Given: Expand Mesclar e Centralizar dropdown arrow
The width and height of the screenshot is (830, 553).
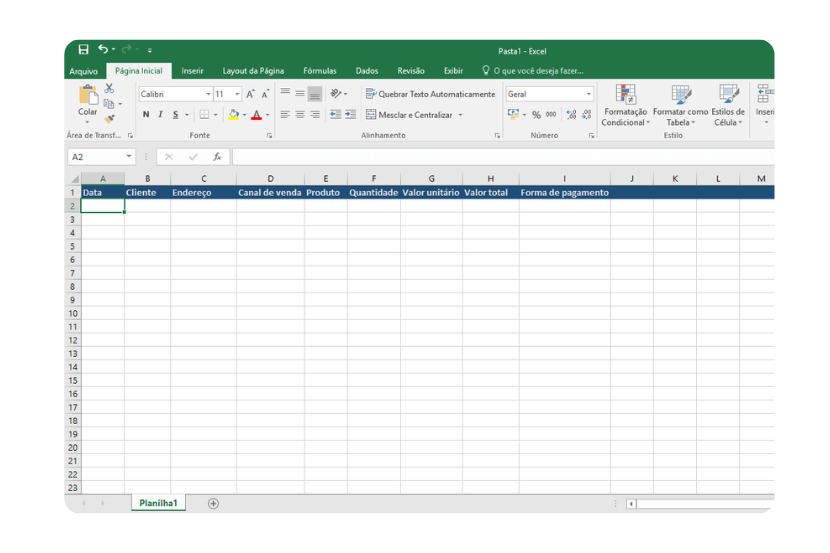Looking at the screenshot, I should pos(461,115).
